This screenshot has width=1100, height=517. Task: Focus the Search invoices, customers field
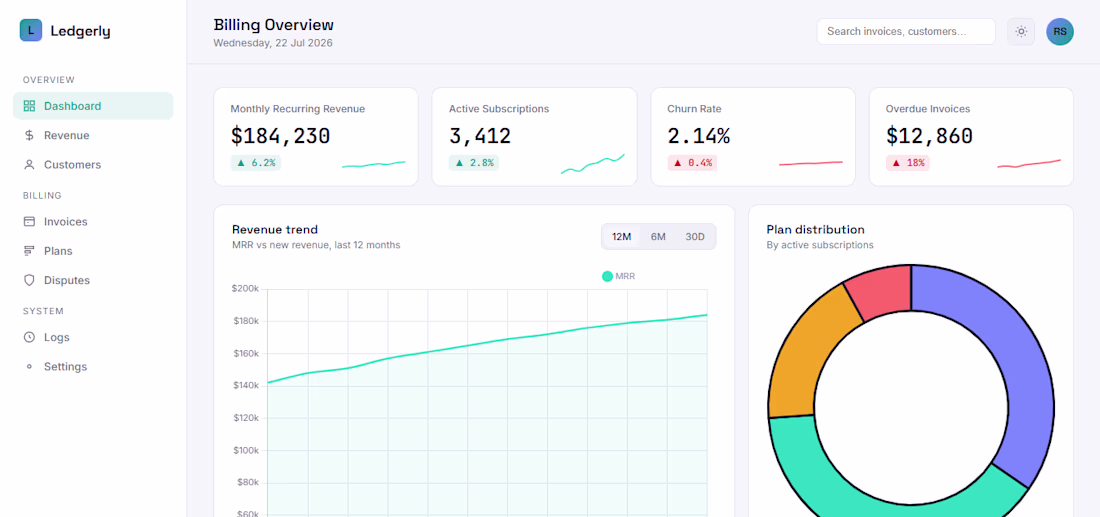pyautogui.click(x=906, y=32)
